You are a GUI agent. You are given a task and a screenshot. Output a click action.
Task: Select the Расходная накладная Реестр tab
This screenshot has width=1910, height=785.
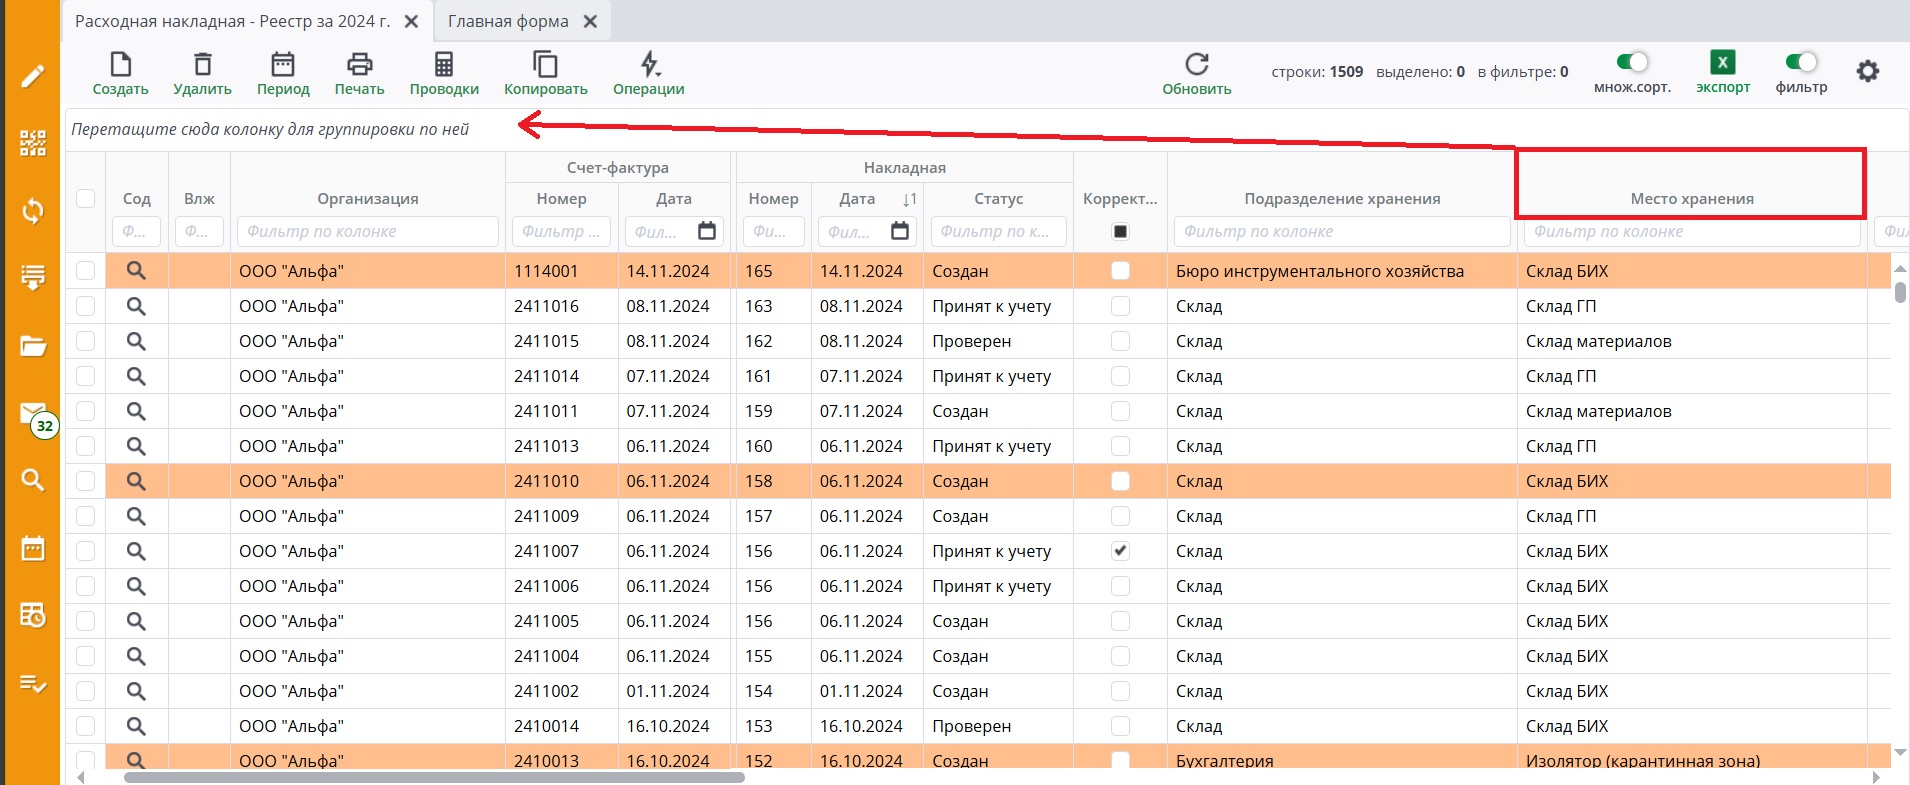point(232,21)
